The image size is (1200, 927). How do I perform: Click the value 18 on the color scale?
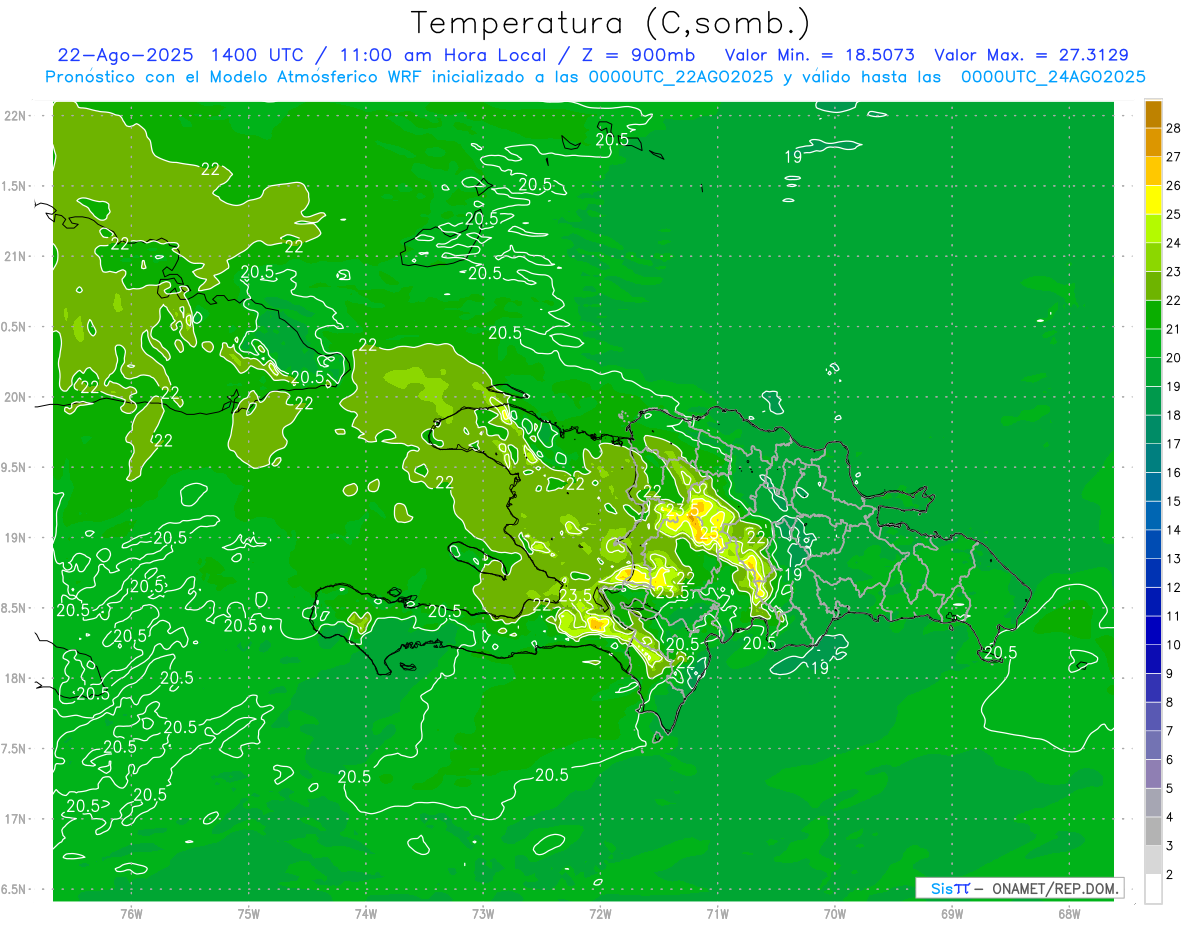pyautogui.click(x=1173, y=414)
